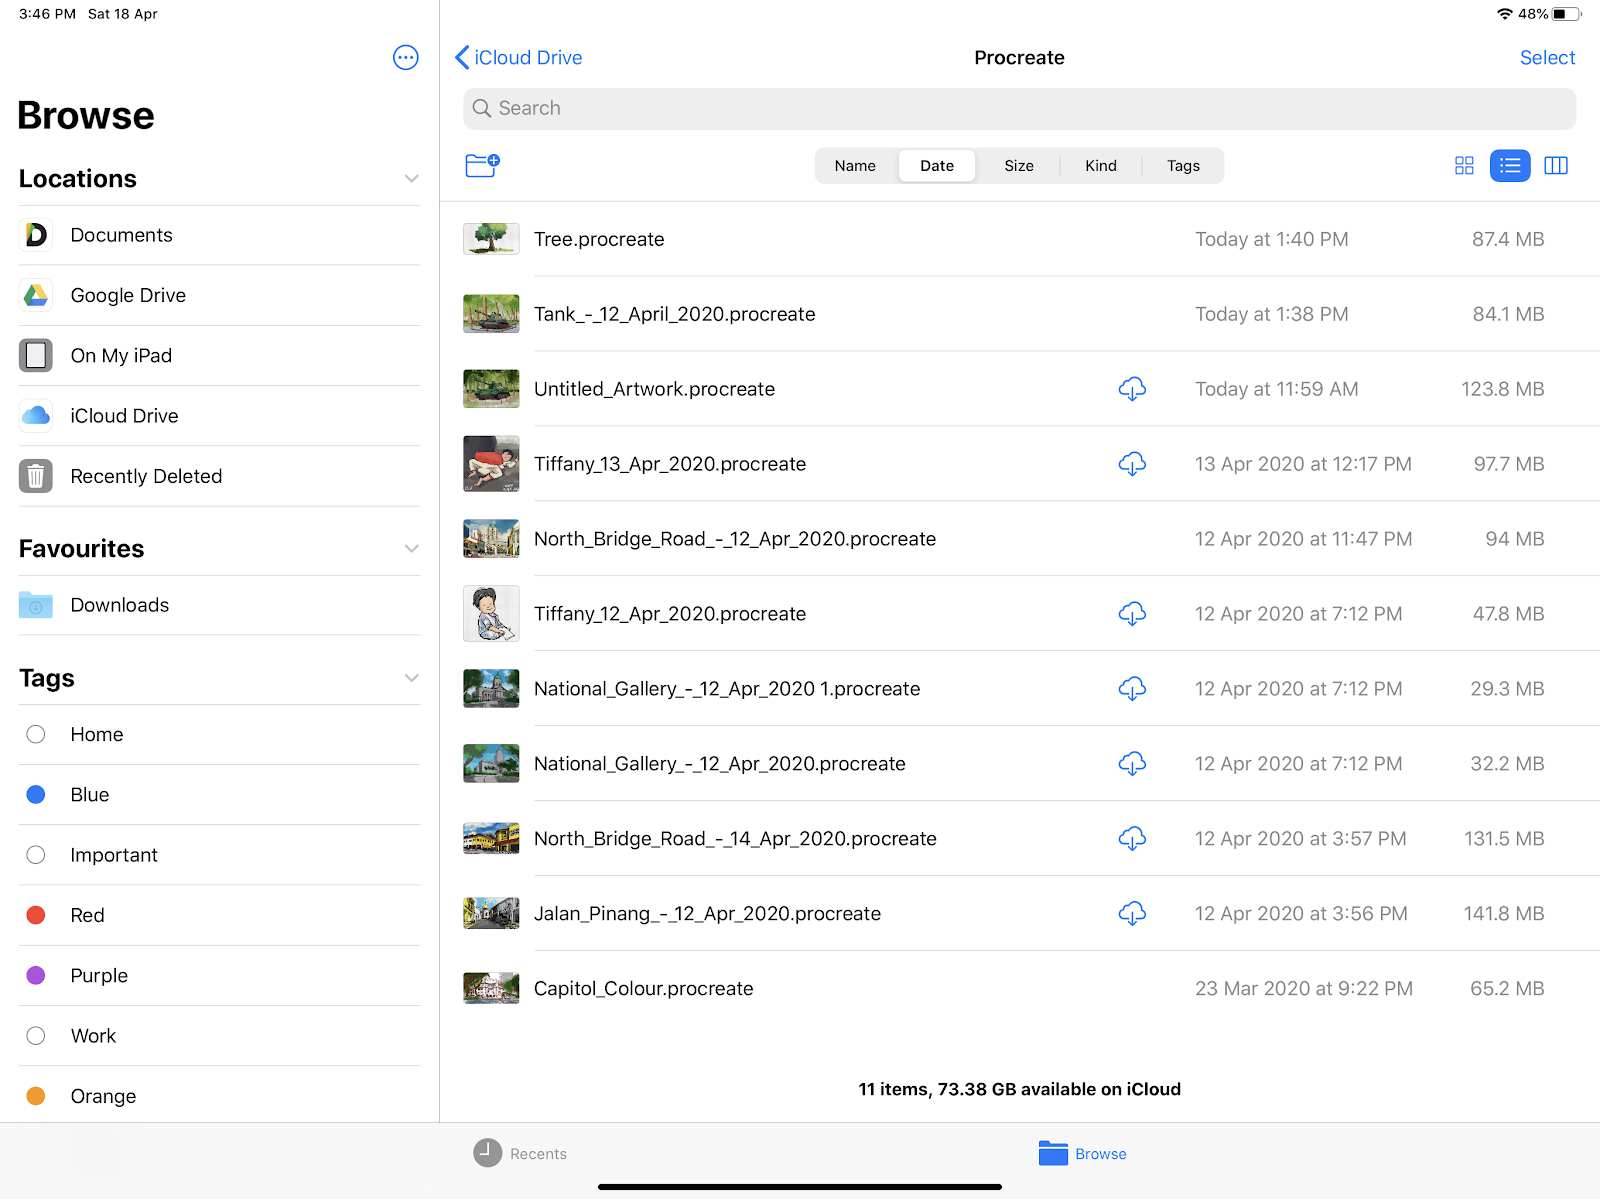The height and width of the screenshot is (1199, 1600).
Task: Open the Tree.procreate thumbnail
Action: pos(491,239)
